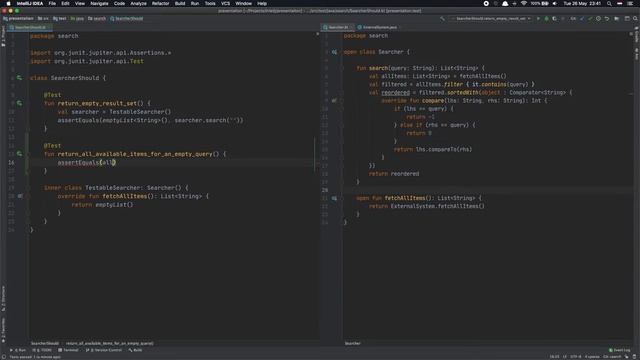Image resolution: width=640 pixels, height=360 pixels.
Task: Click run gutter icon for return_all_available_items test
Action: pyautogui.click(x=19, y=154)
